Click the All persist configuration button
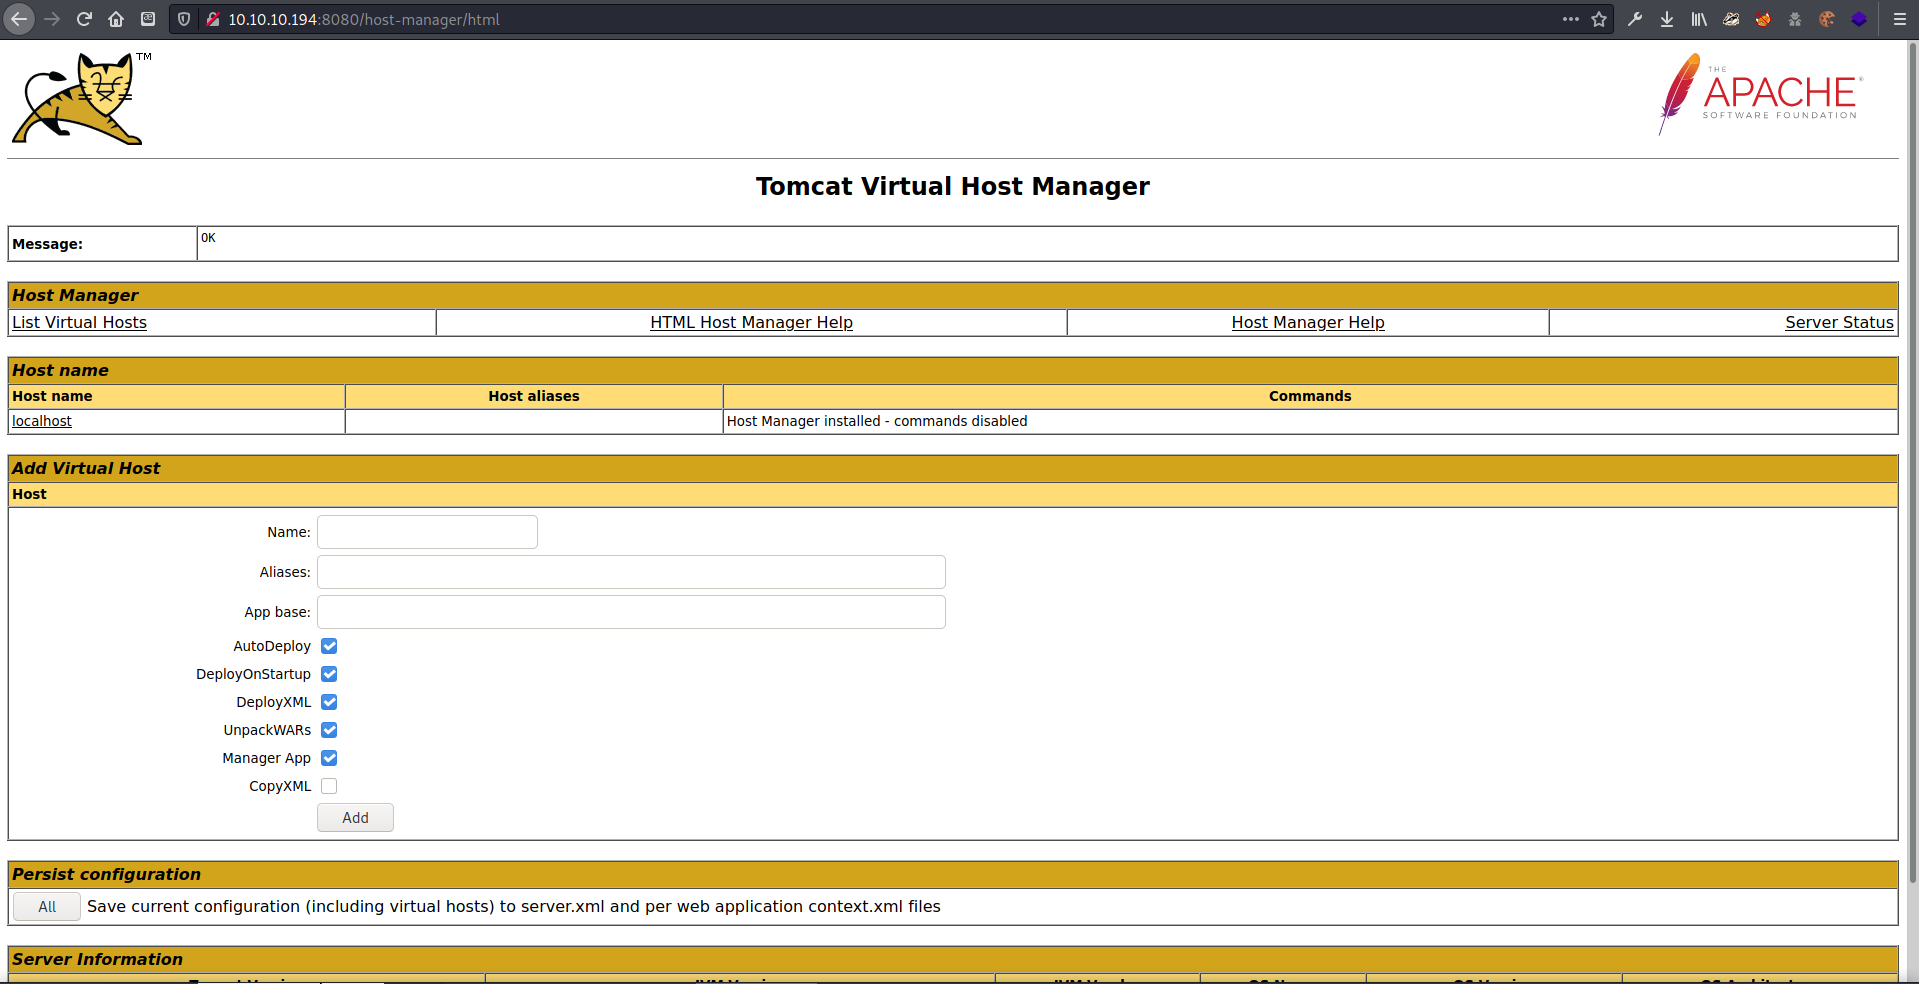 pyautogui.click(x=47, y=906)
